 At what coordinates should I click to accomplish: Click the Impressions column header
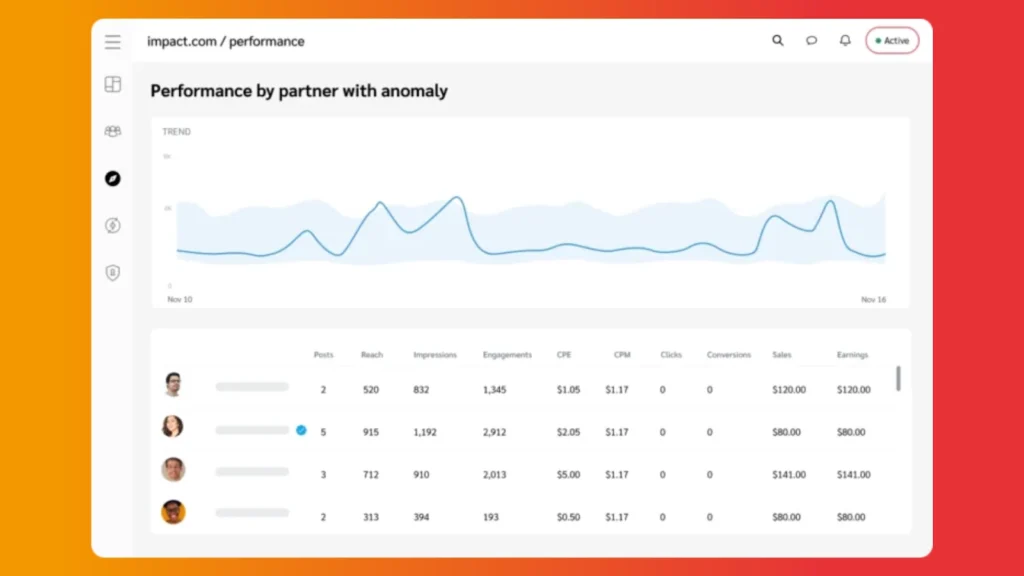pyautogui.click(x=435, y=355)
